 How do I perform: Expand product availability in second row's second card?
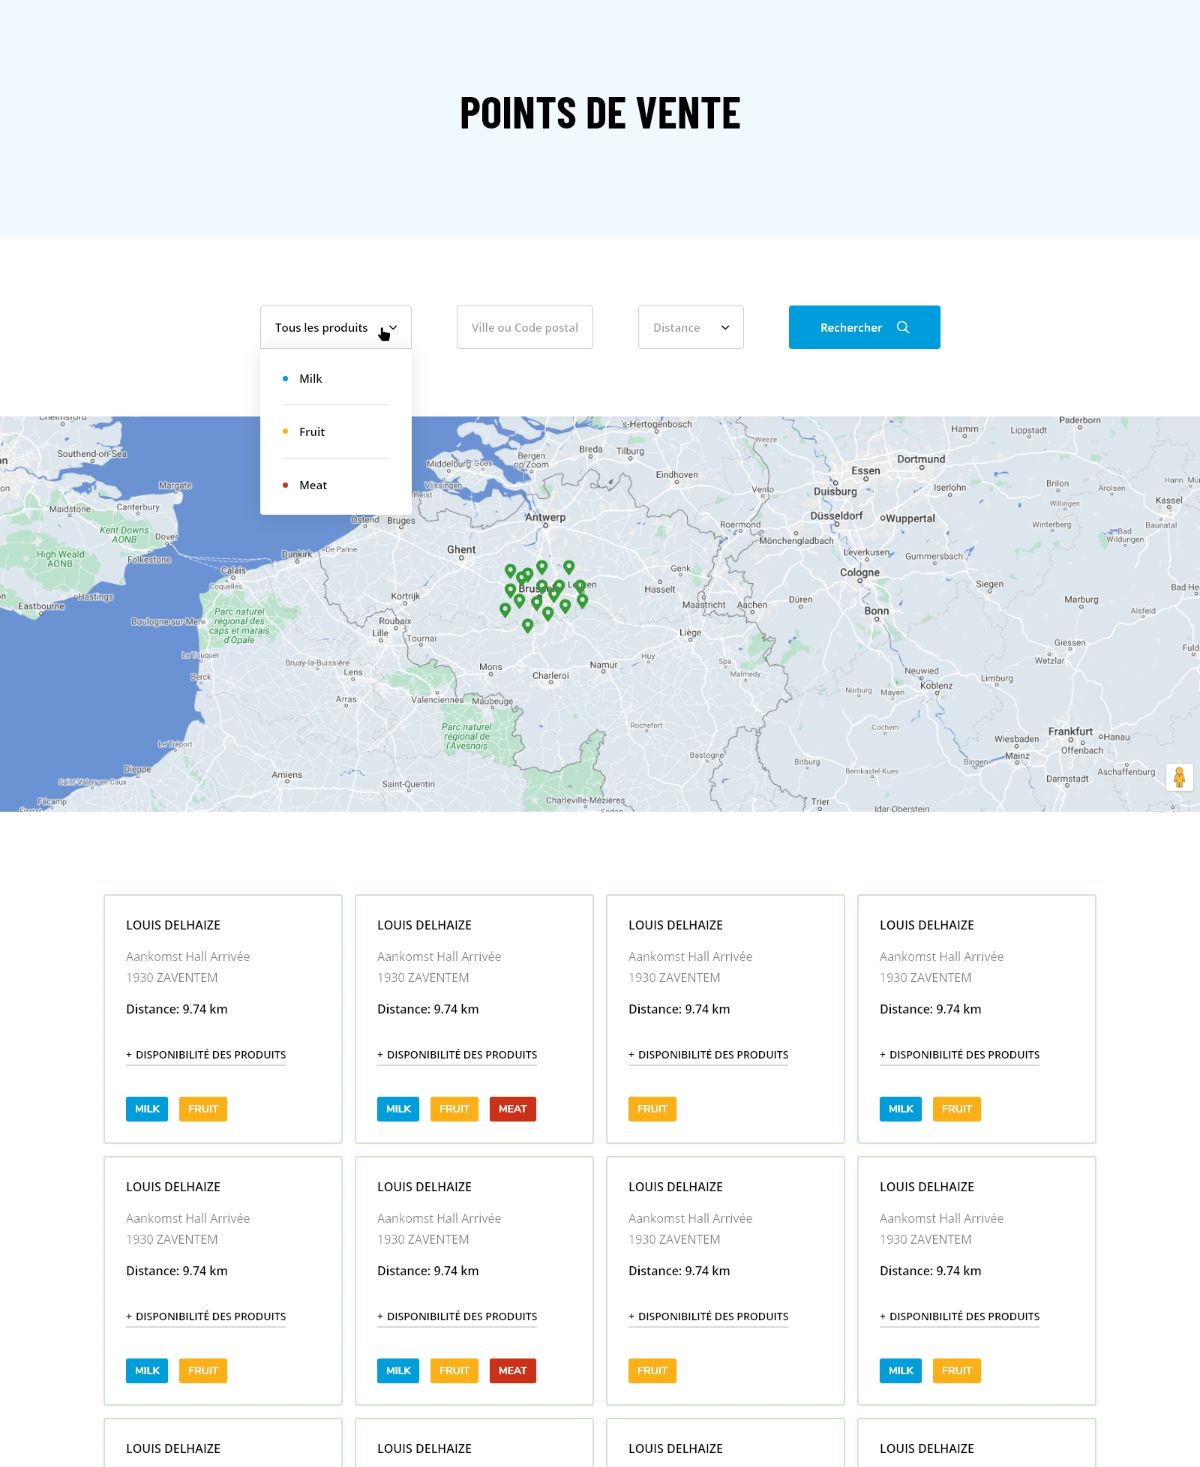coord(457,1317)
